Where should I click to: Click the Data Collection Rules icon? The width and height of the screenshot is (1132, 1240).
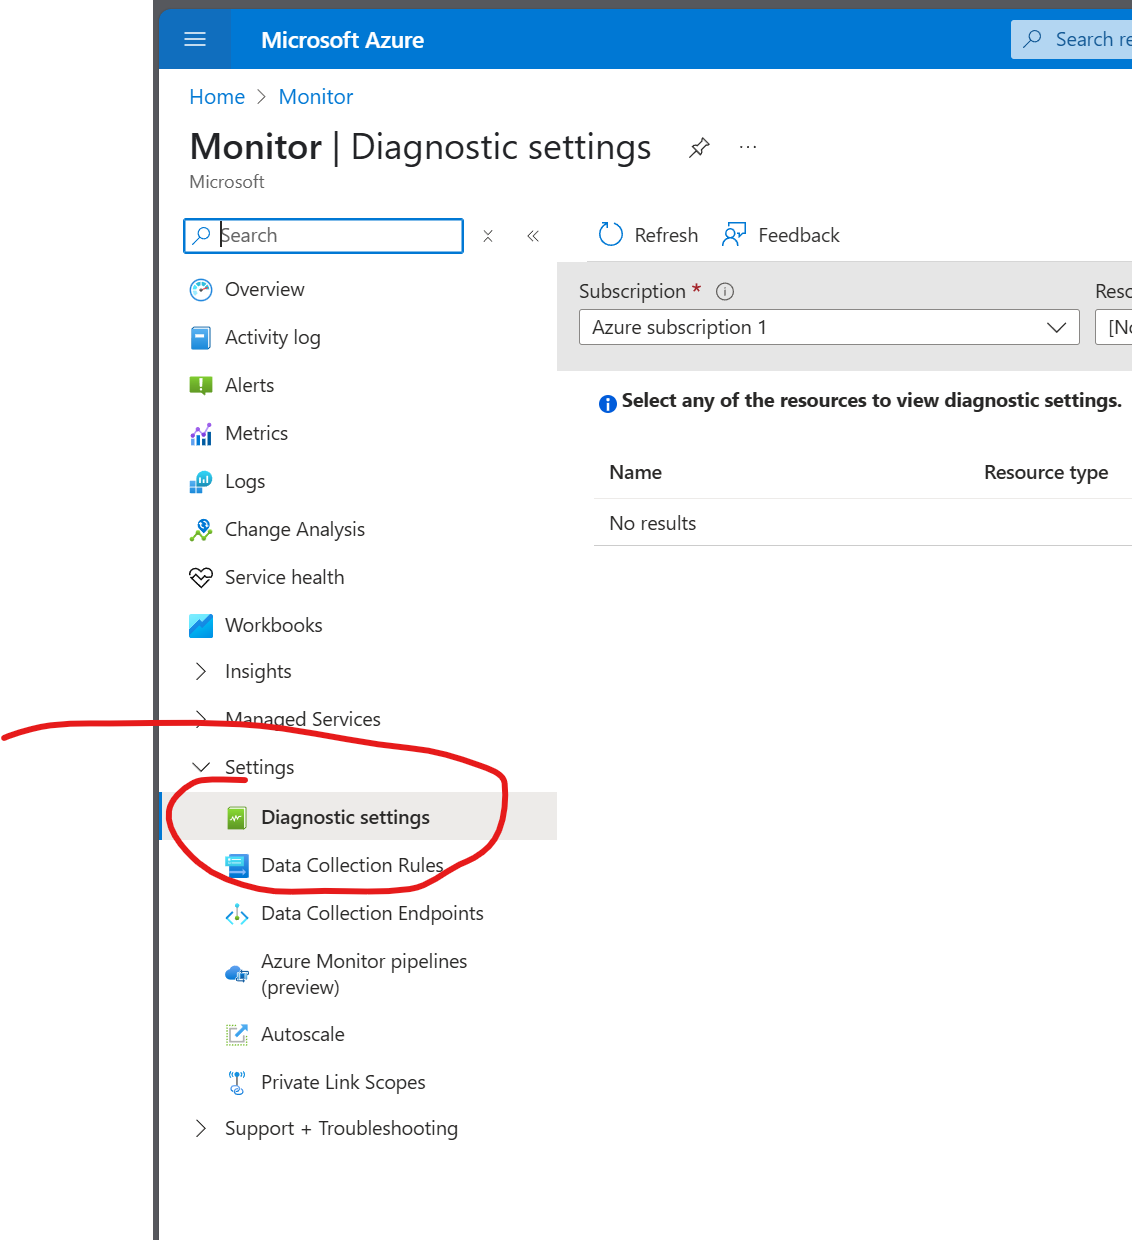237,866
